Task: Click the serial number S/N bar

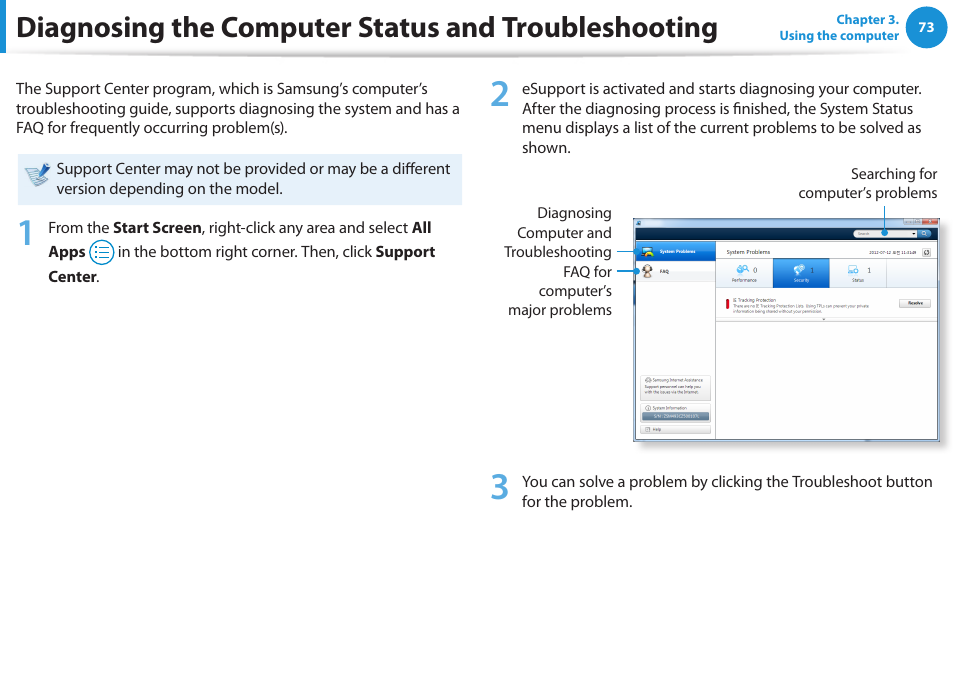Action: click(x=675, y=417)
